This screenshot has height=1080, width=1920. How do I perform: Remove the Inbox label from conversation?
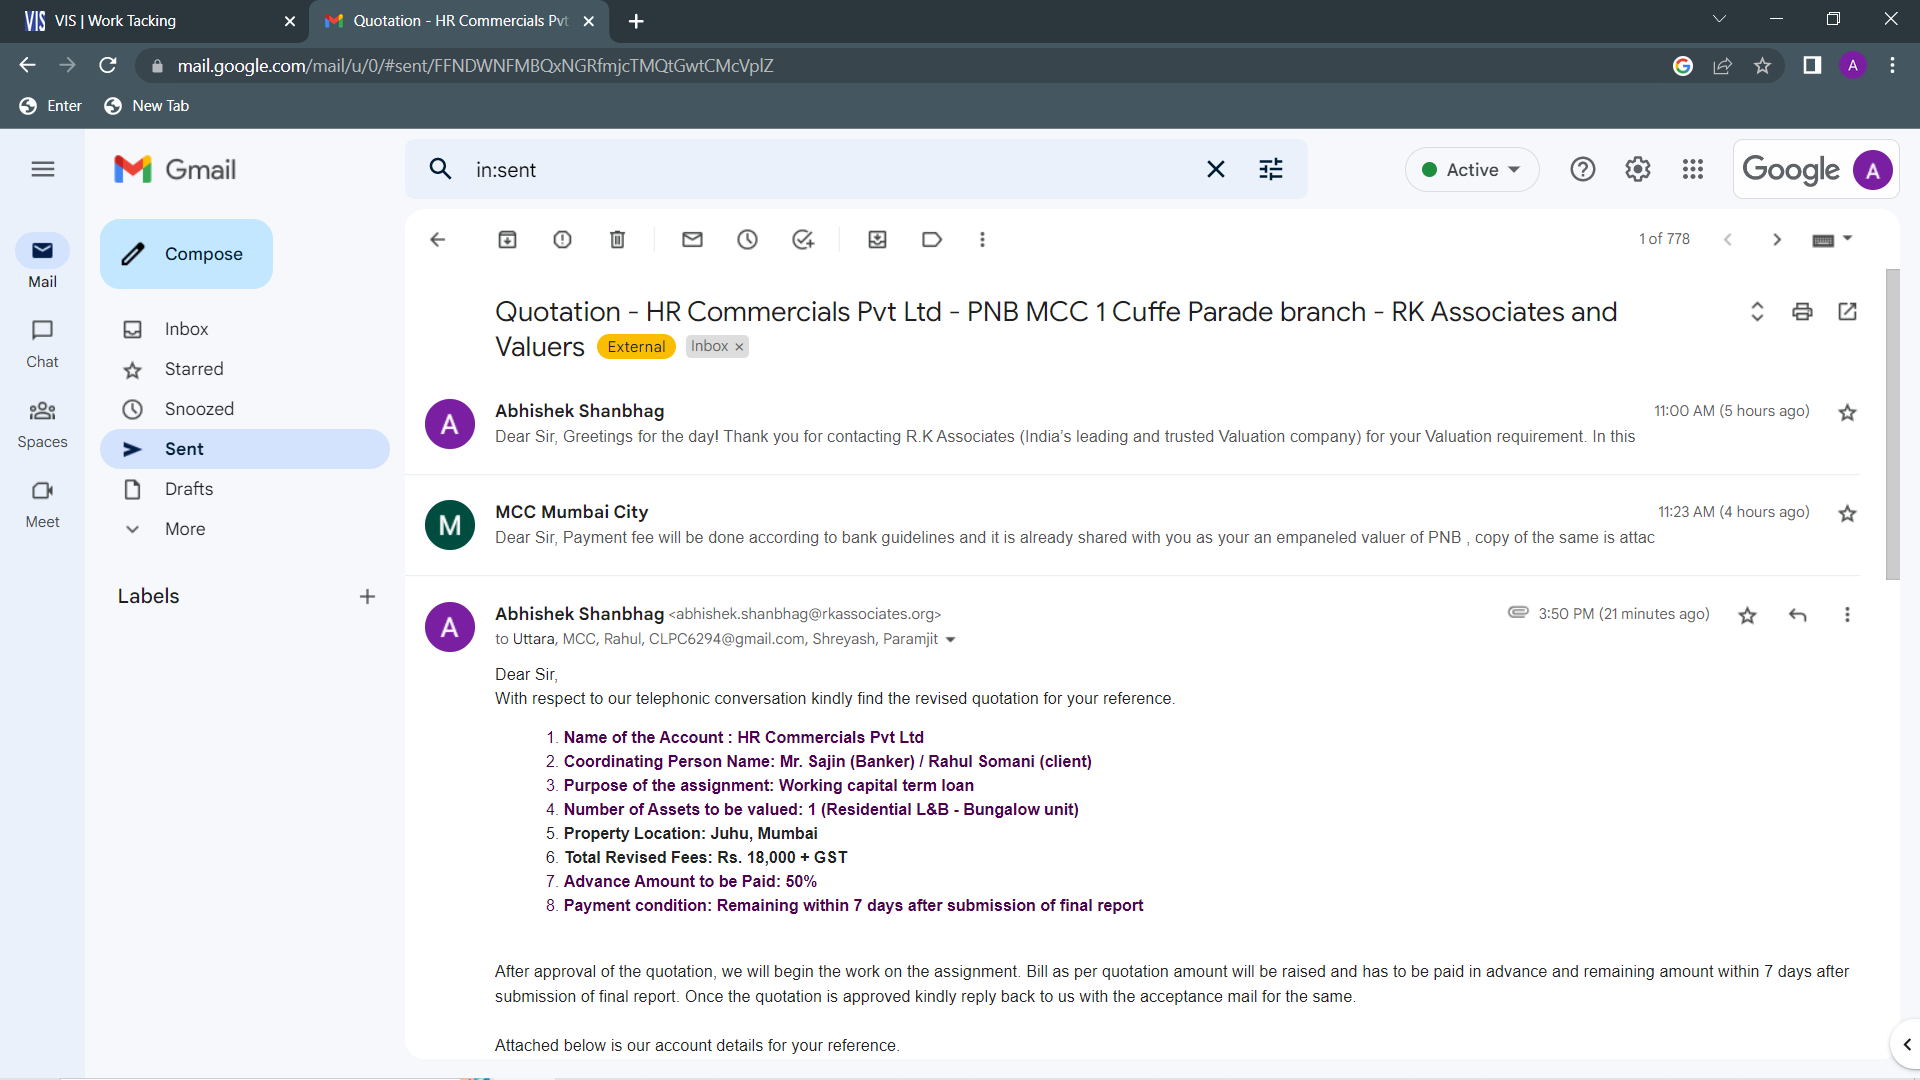(739, 347)
